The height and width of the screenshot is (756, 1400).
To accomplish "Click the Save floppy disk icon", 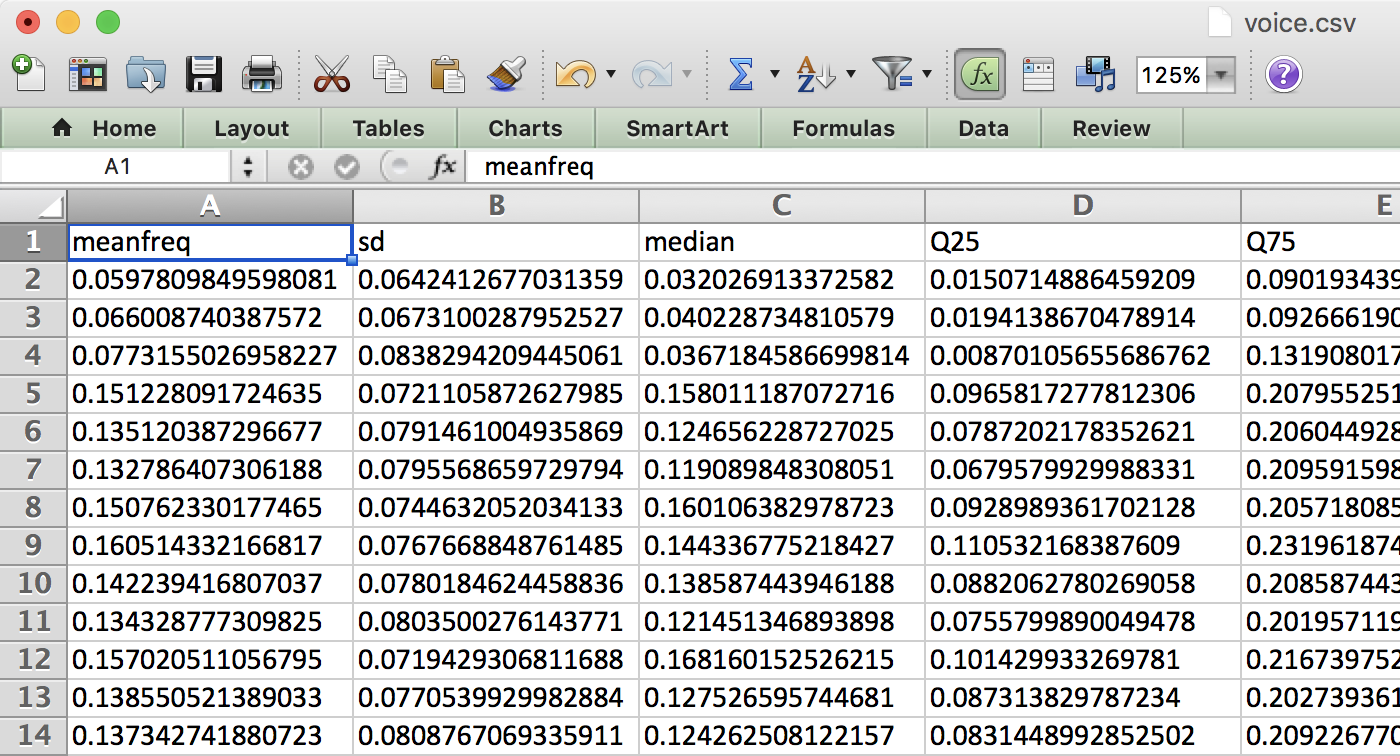I will (204, 75).
